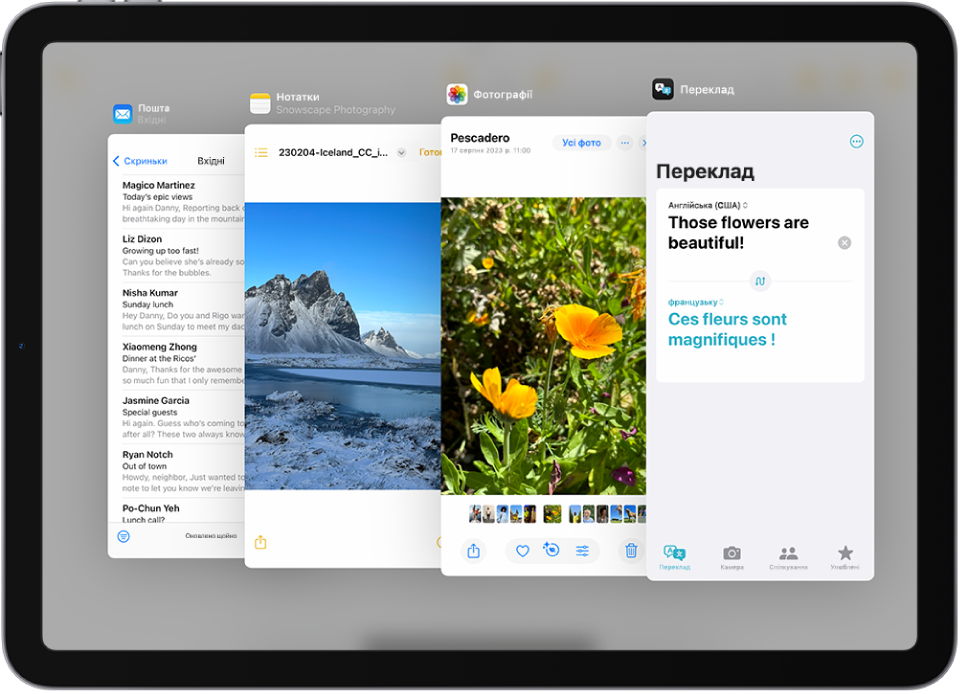Screen dimensions: 960x694
Task: Open the photo adjustments sliders icon
Action: point(582,551)
